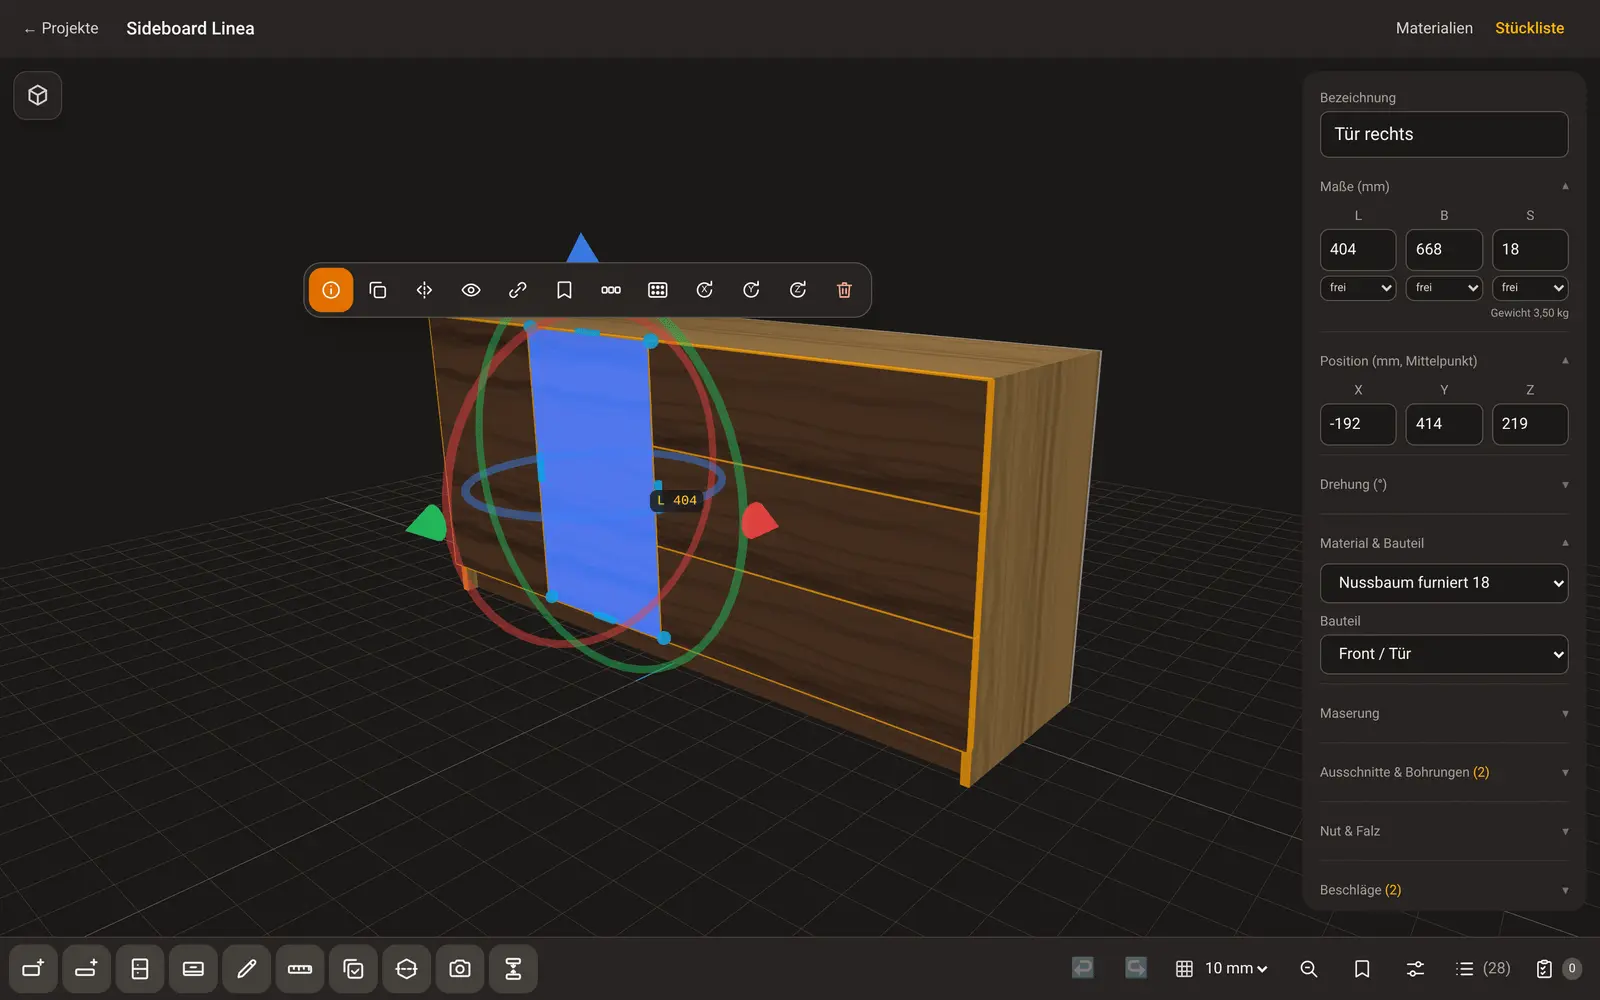
Task: Open the parts list (28)
Action: coord(1483,968)
